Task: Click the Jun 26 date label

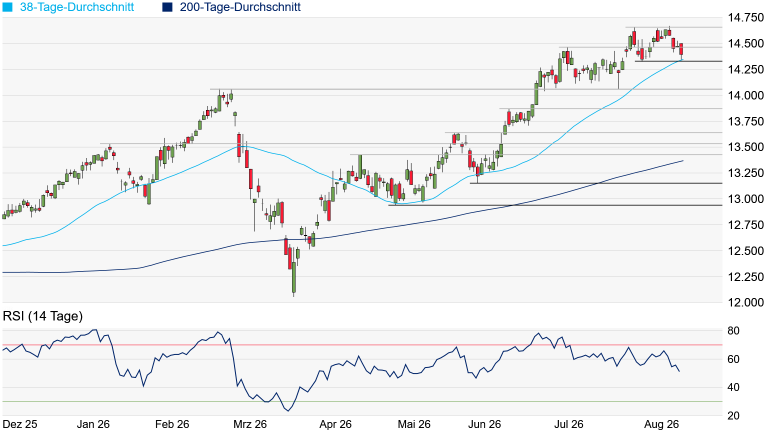Action: [484, 424]
